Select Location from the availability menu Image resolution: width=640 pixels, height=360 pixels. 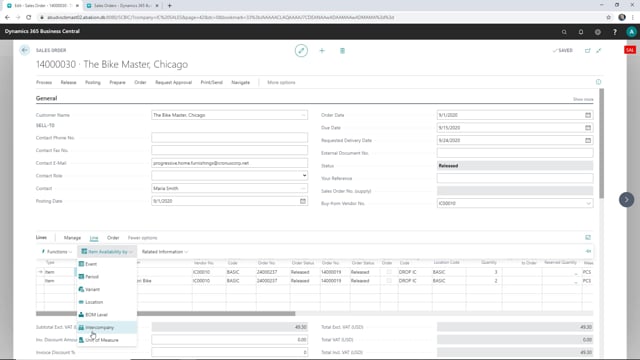pos(107,302)
